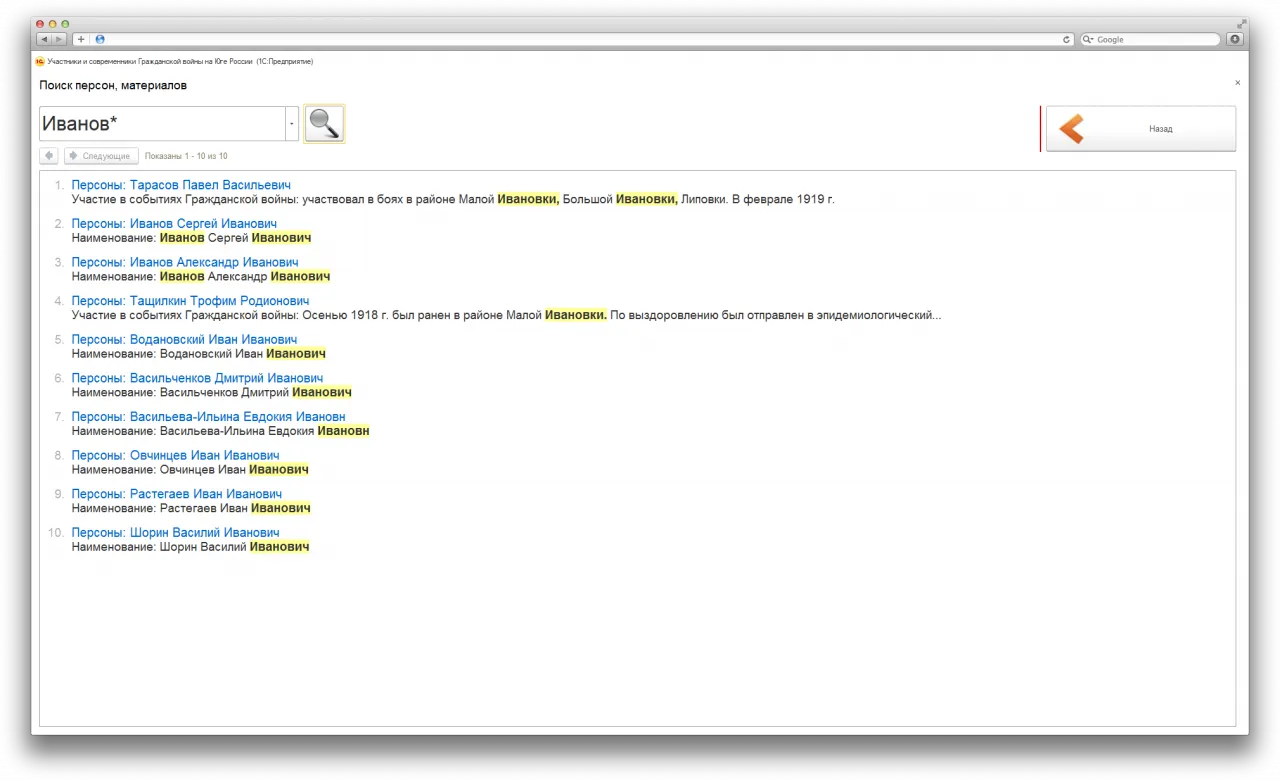
Task: Enter browser full screen mode
Action: click(x=1242, y=22)
